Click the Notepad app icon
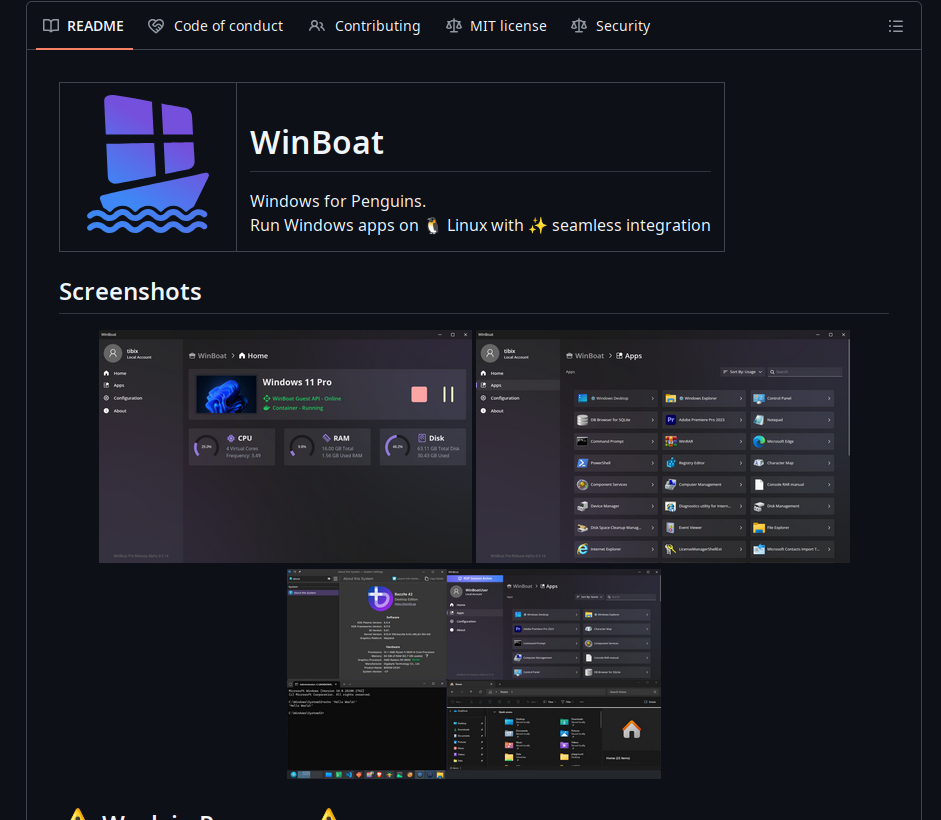Image resolution: width=941 pixels, height=820 pixels. (759, 420)
